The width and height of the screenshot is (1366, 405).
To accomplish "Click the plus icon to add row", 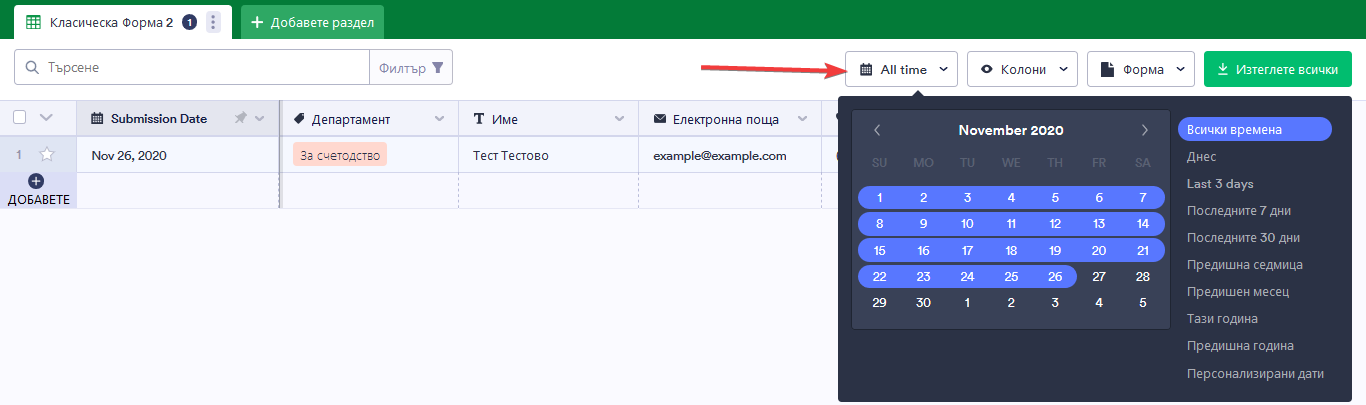I will click(x=37, y=182).
